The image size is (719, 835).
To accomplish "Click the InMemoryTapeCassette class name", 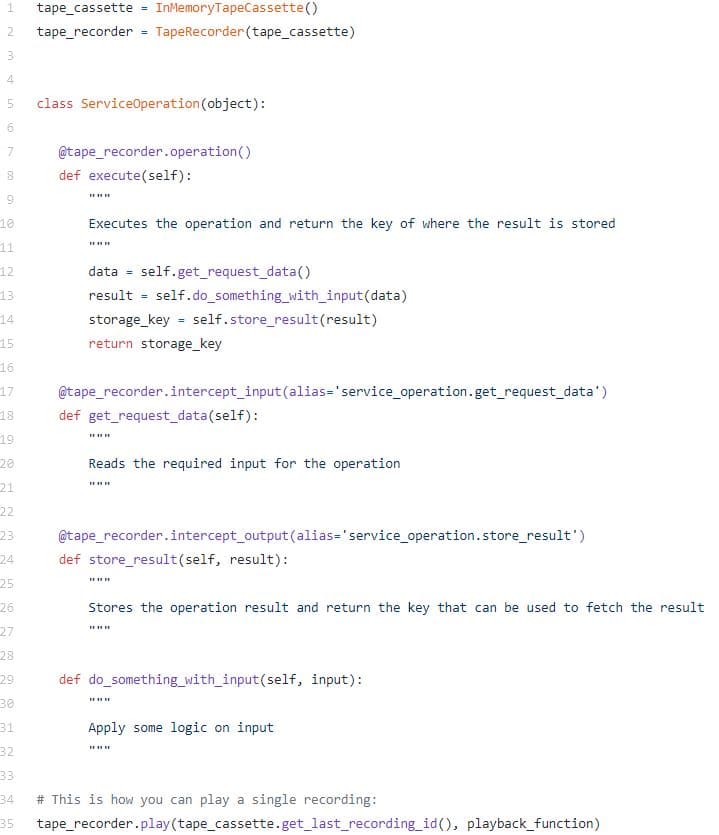I will [229, 8].
